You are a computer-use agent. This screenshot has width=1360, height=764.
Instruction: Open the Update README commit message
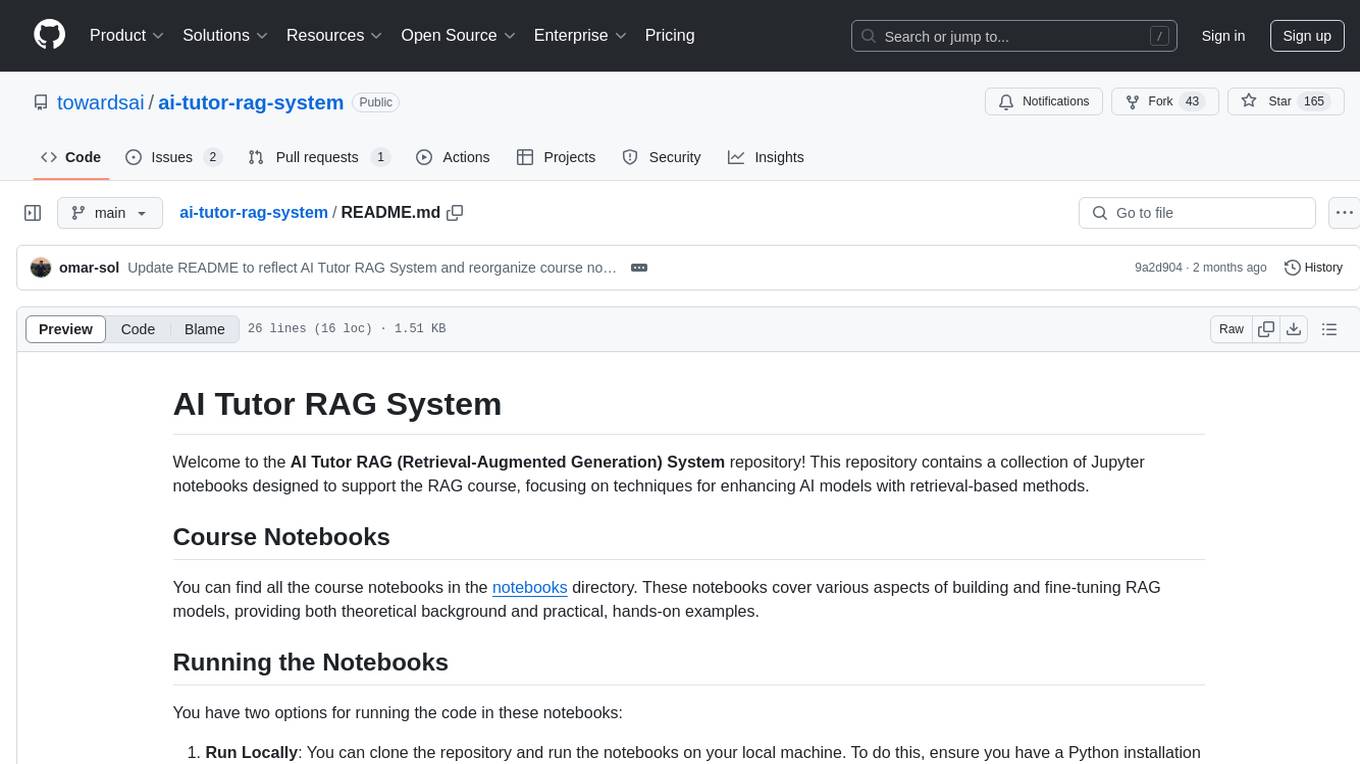click(x=372, y=268)
